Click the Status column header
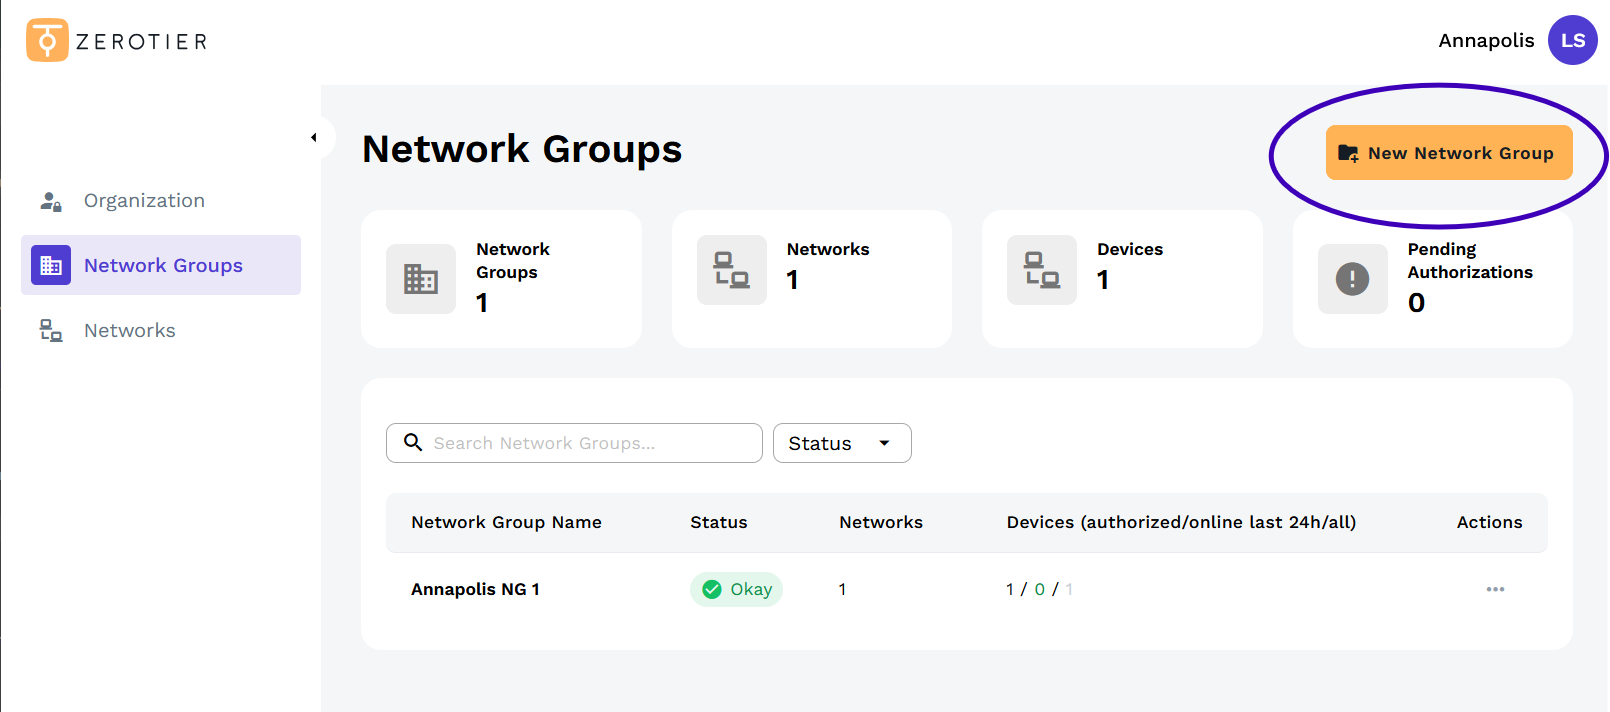The image size is (1610, 712). coord(718,522)
